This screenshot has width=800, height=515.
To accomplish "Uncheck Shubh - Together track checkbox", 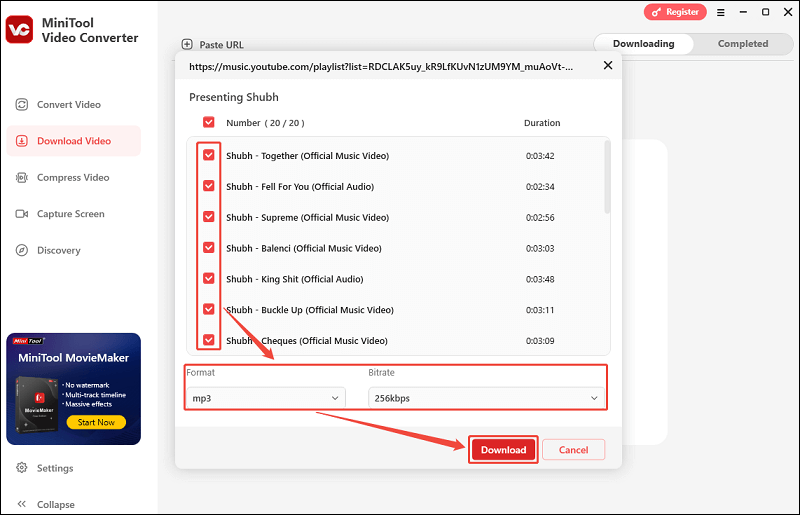I will click(x=209, y=155).
